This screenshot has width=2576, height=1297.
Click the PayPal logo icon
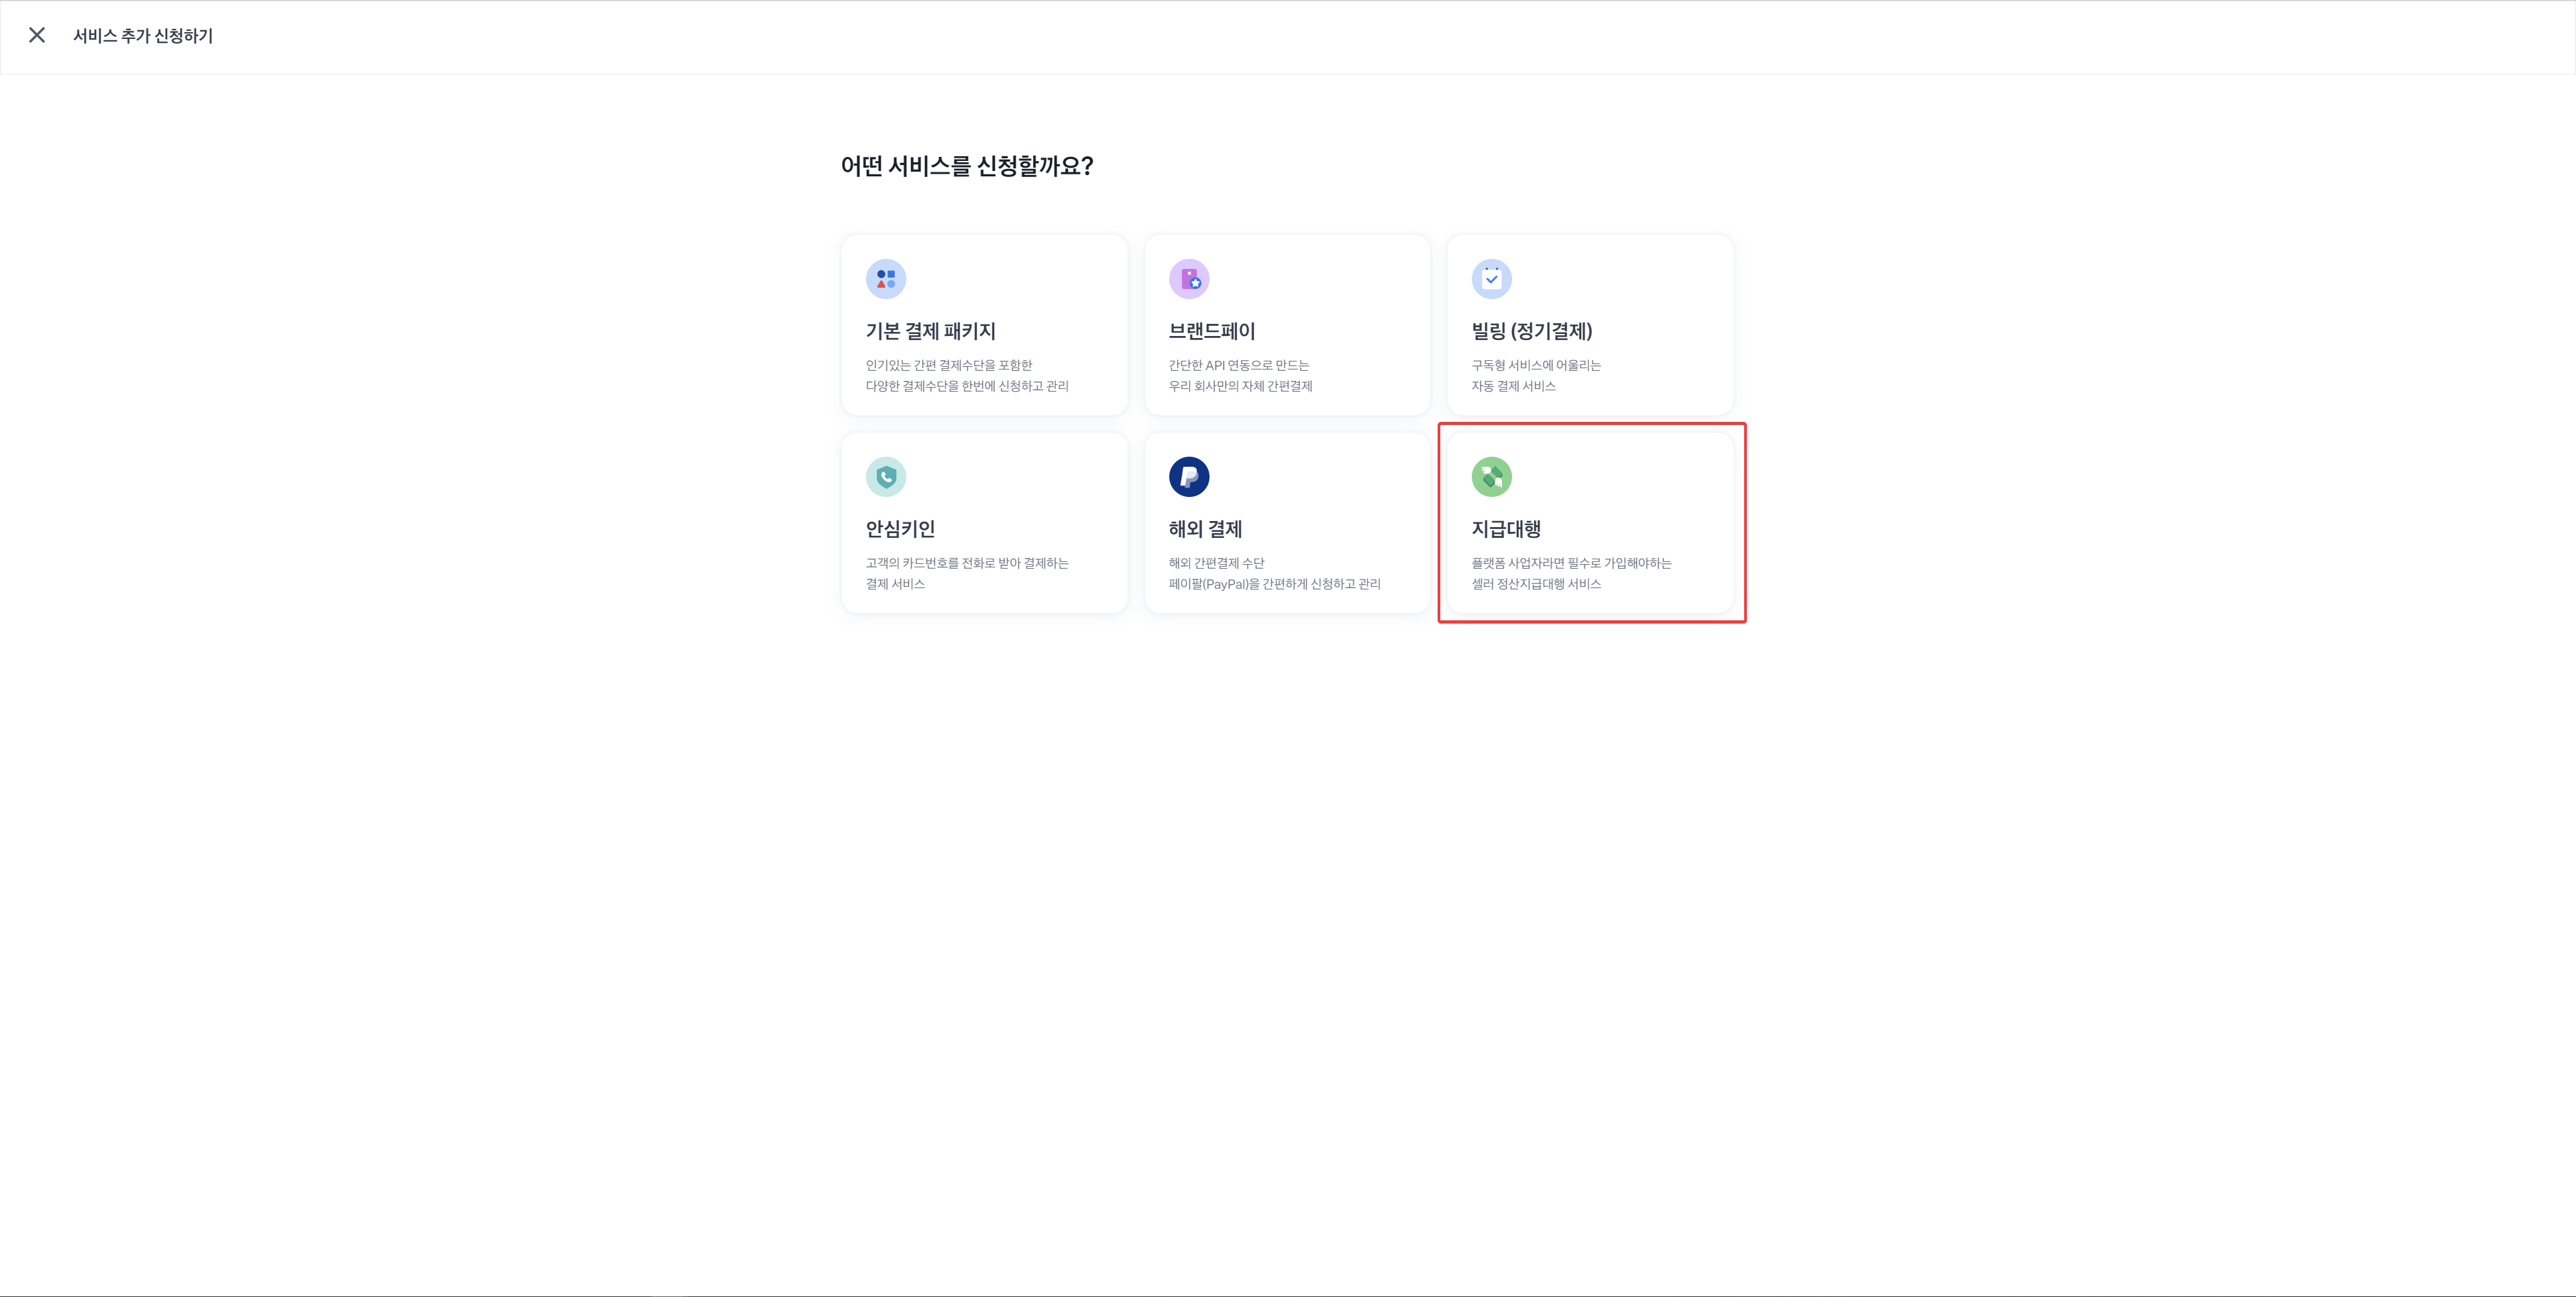(x=1188, y=477)
